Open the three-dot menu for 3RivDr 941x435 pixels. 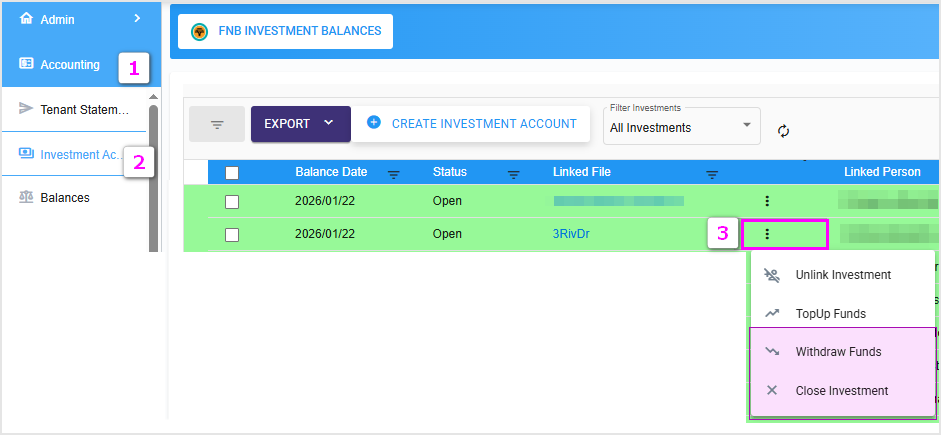(767, 234)
